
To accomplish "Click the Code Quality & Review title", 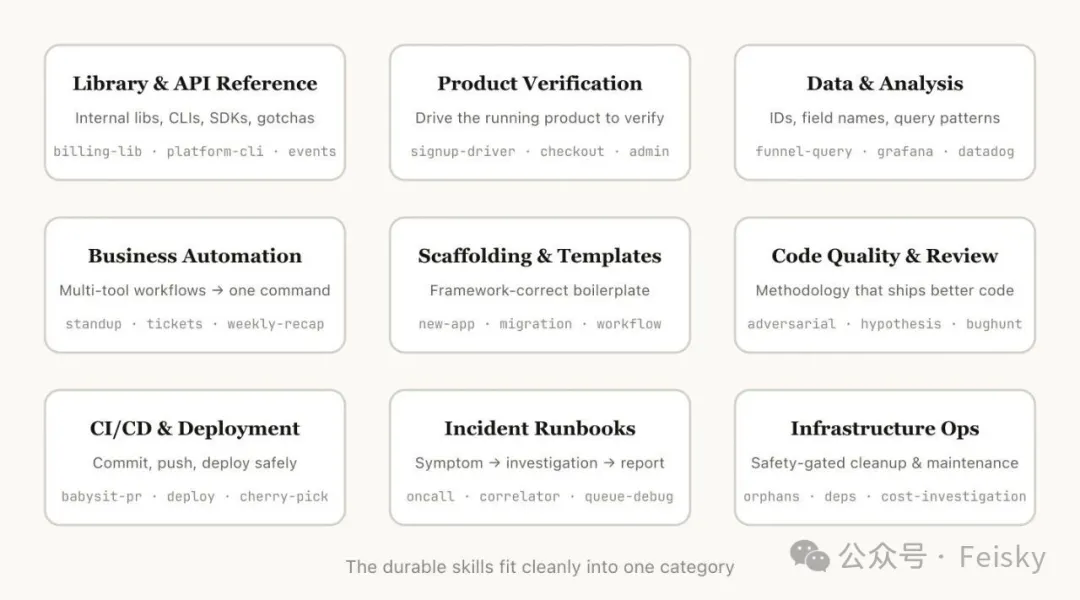I will click(x=885, y=256).
